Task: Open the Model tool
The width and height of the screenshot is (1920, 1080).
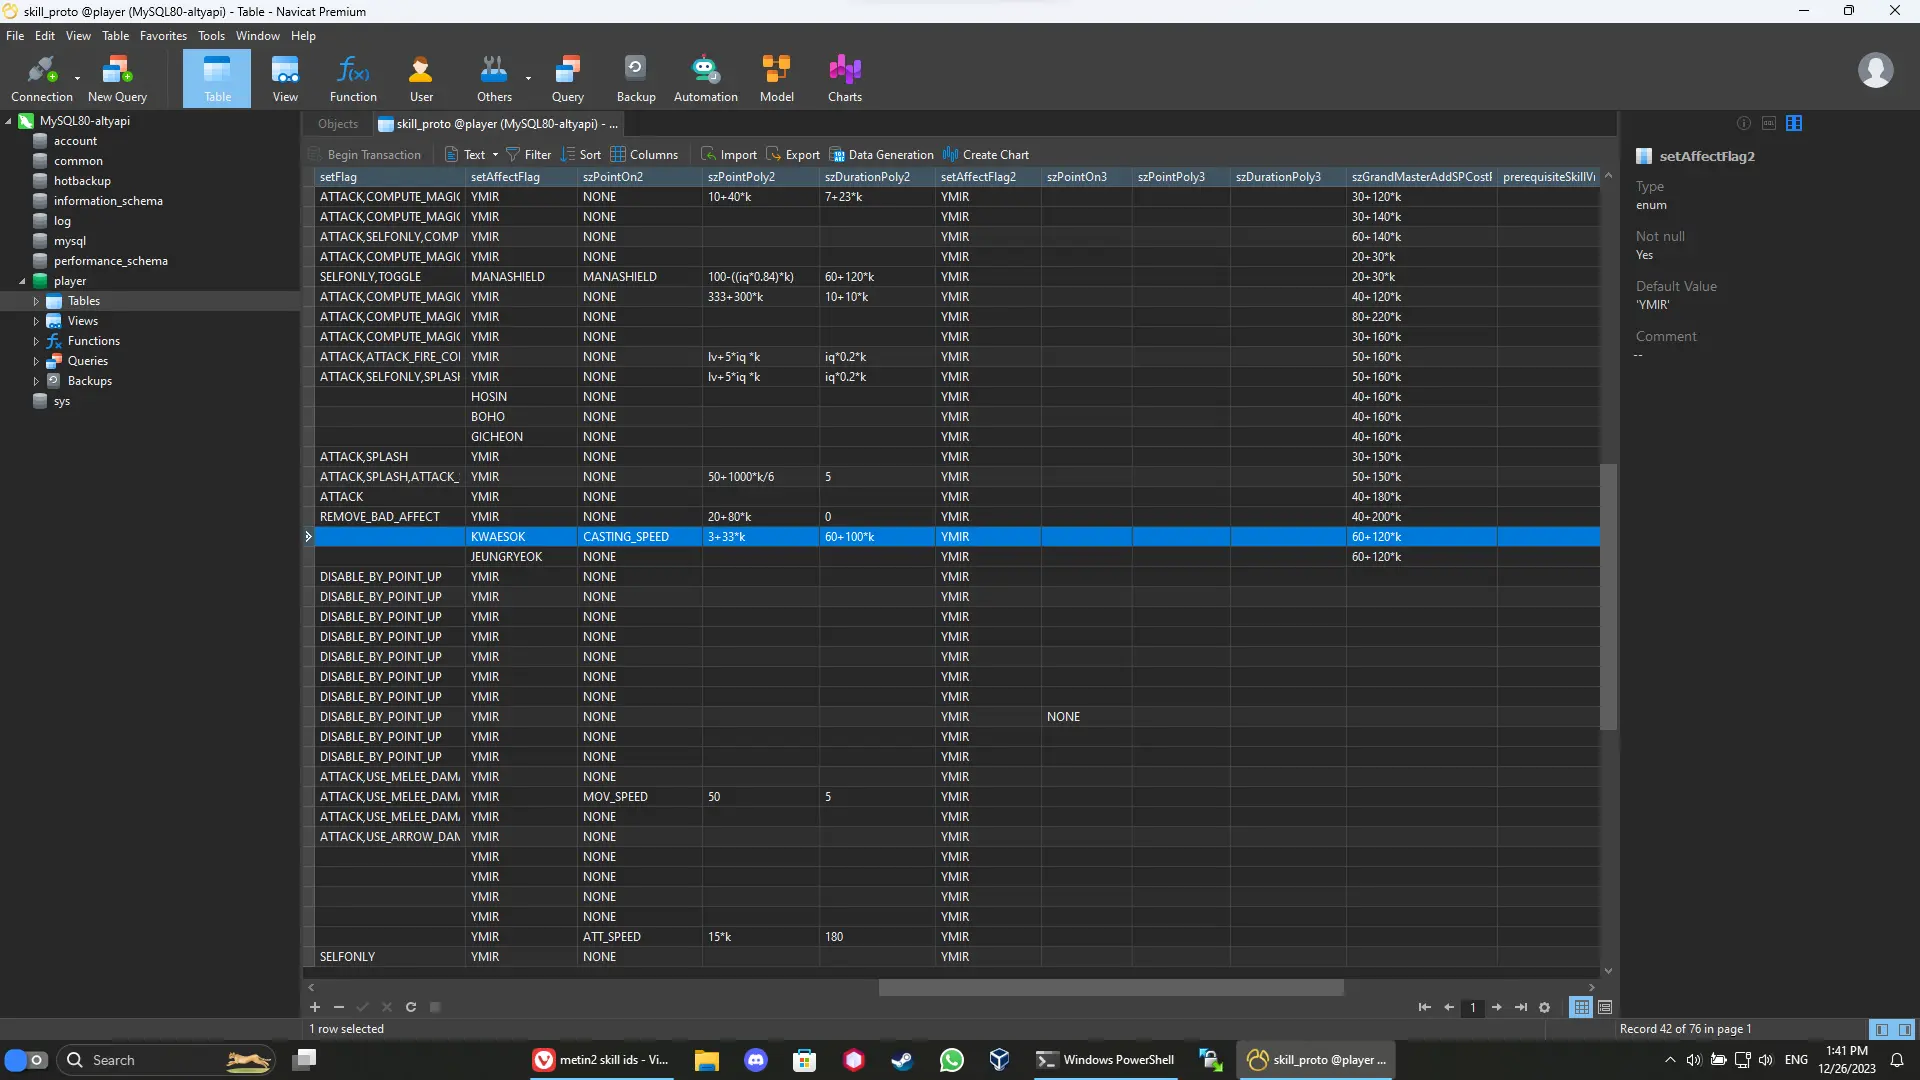Action: 776,78
